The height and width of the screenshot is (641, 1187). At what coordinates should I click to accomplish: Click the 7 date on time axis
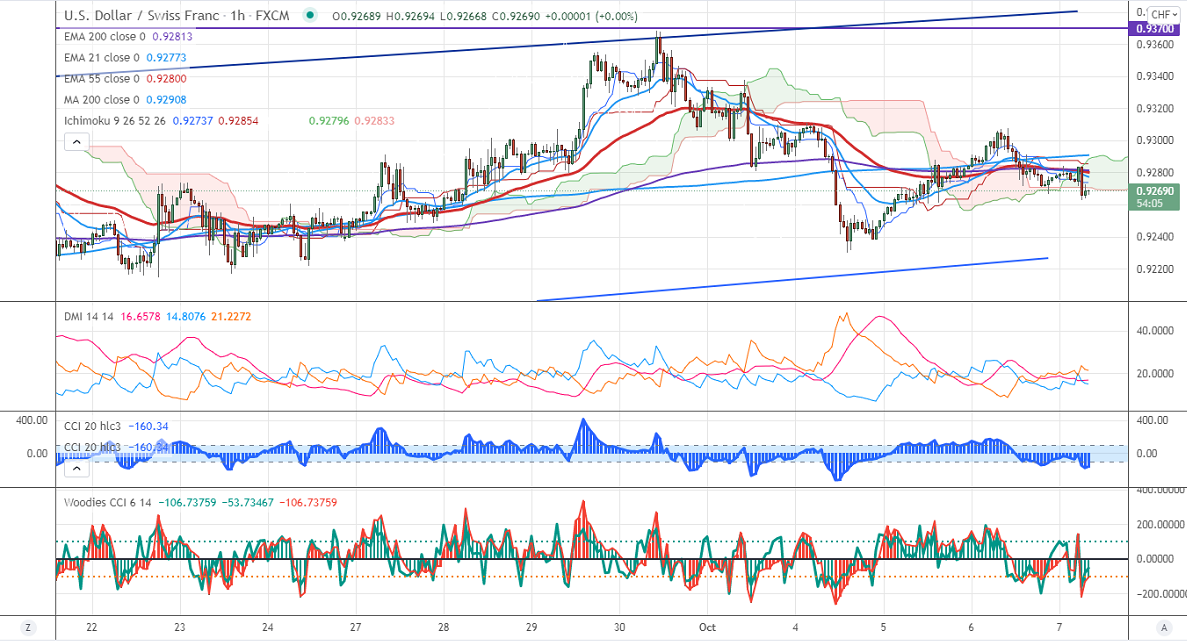click(x=1059, y=627)
